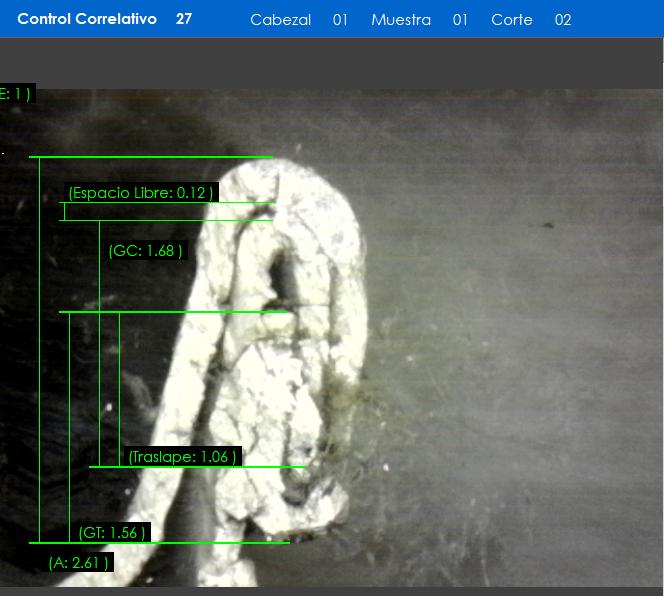Image resolution: width=664 pixels, height=596 pixels.
Task: Select the Control Correlativo value 27
Action: pos(184,19)
